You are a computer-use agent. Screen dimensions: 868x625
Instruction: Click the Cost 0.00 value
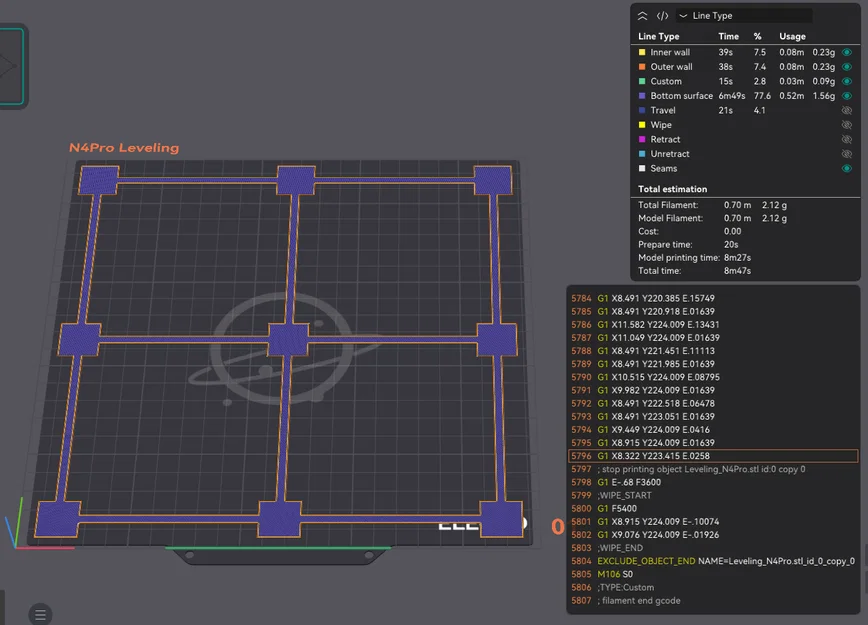(x=732, y=231)
